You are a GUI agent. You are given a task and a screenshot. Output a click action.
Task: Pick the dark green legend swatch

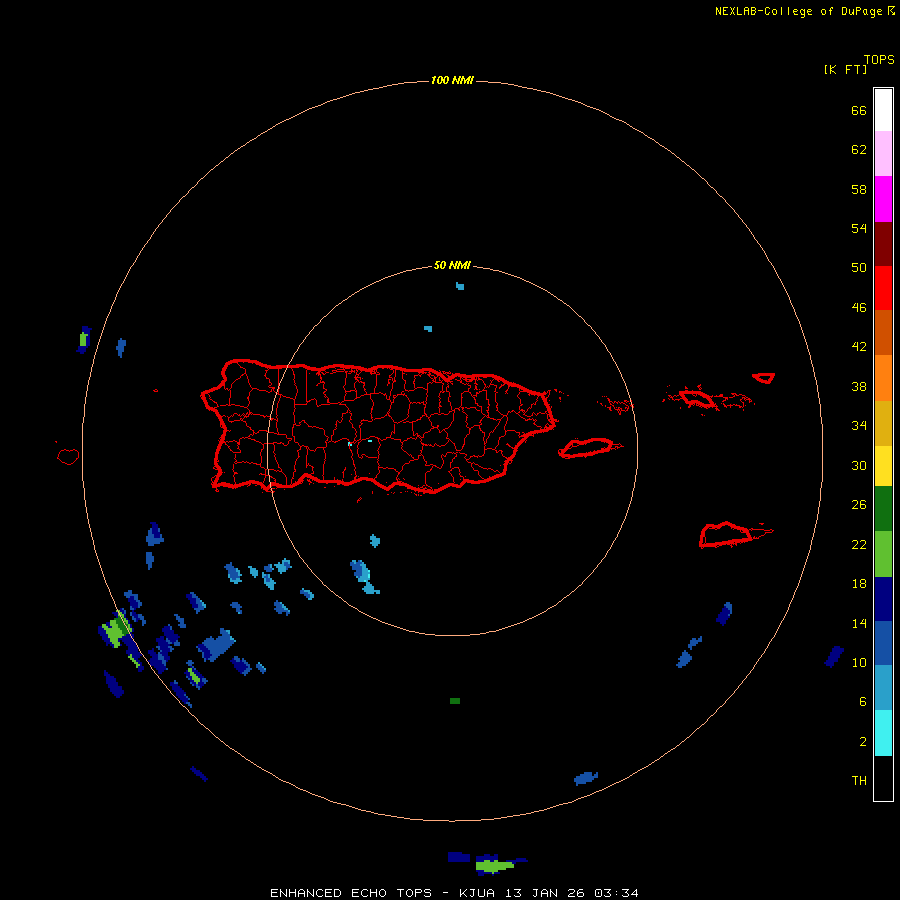coord(883,508)
